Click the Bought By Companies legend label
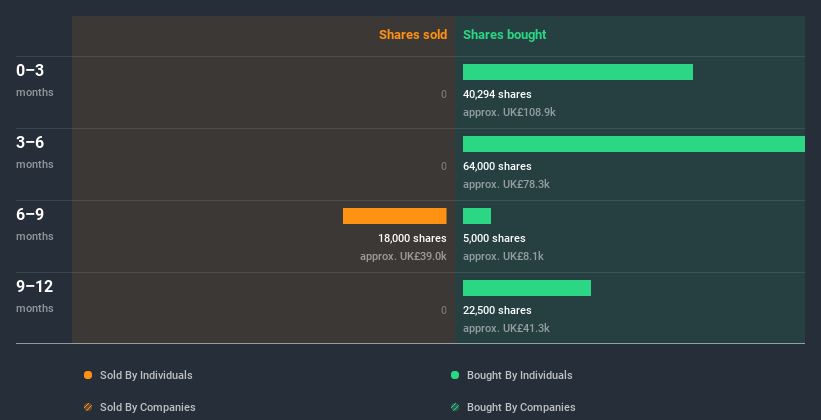Viewport: 821px width, 420px height. pos(521,407)
